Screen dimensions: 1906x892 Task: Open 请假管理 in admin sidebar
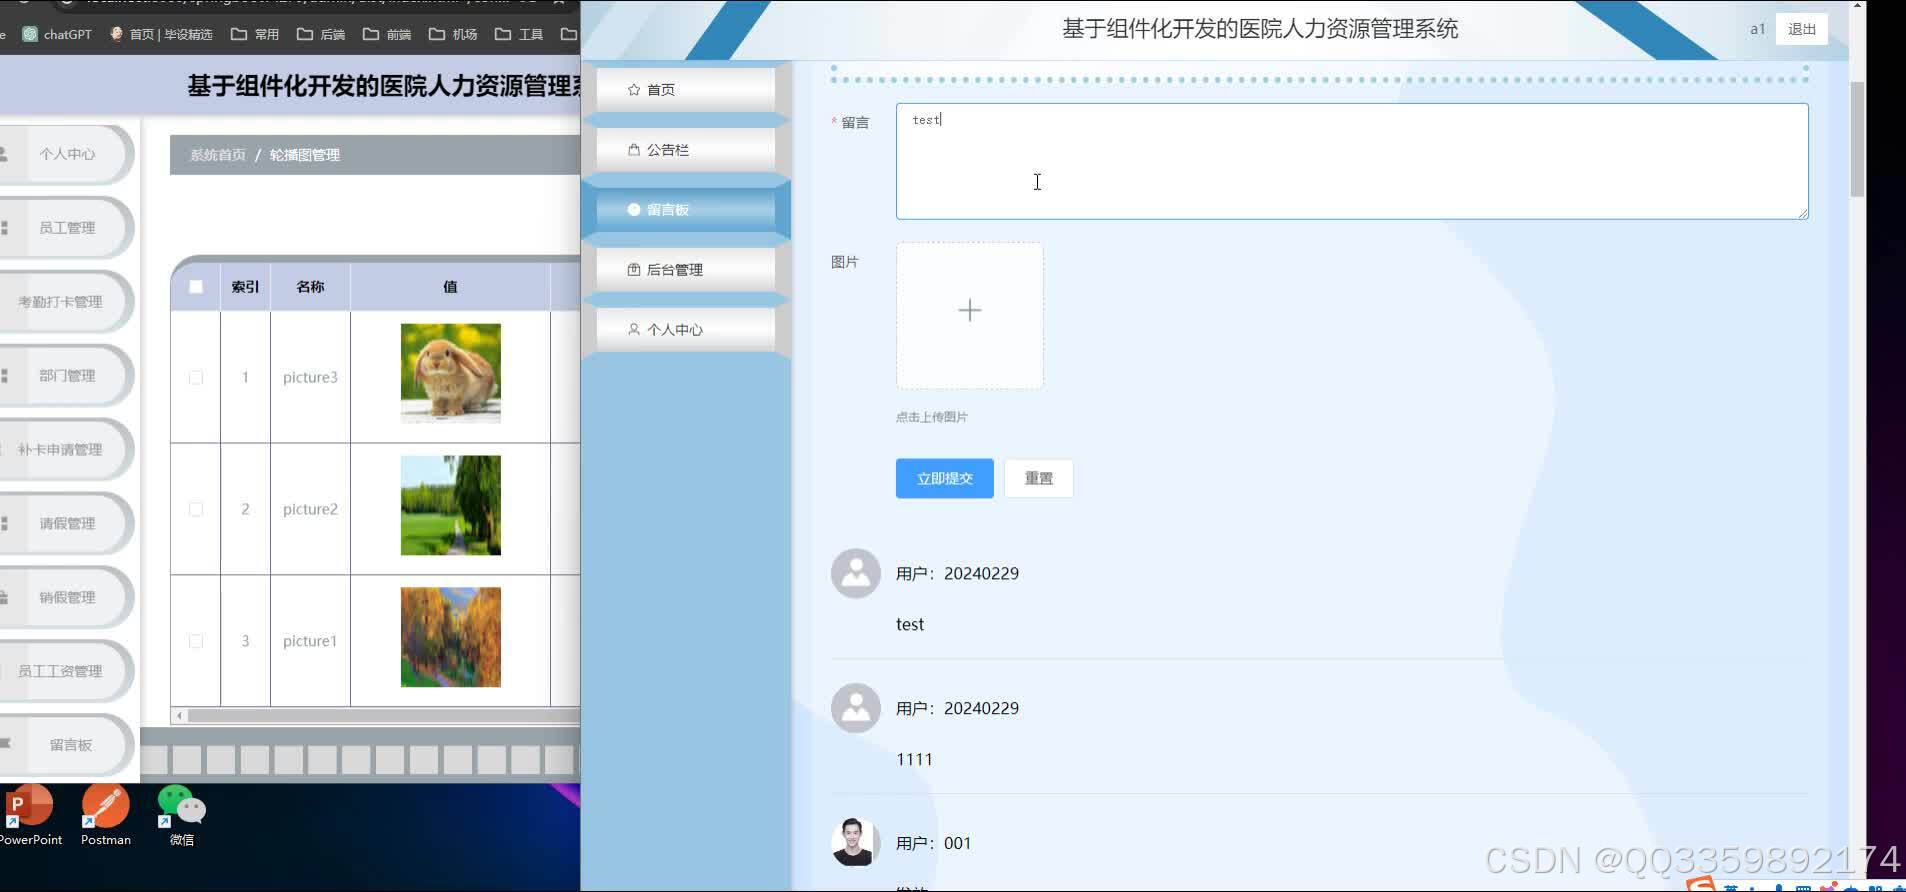66,524
